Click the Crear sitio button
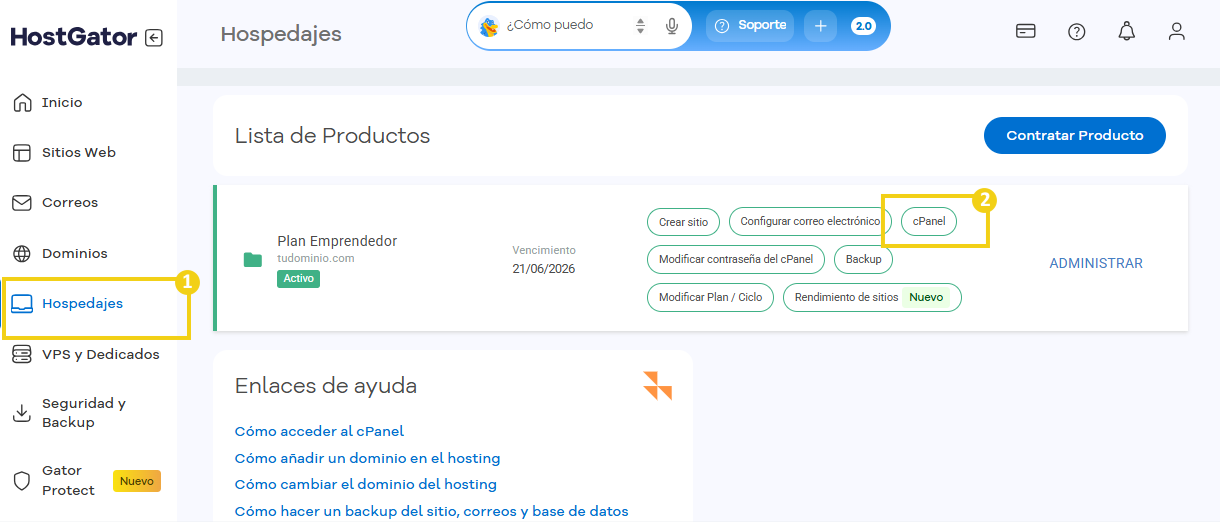This screenshot has height=522, width=1220. coord(683,222)
